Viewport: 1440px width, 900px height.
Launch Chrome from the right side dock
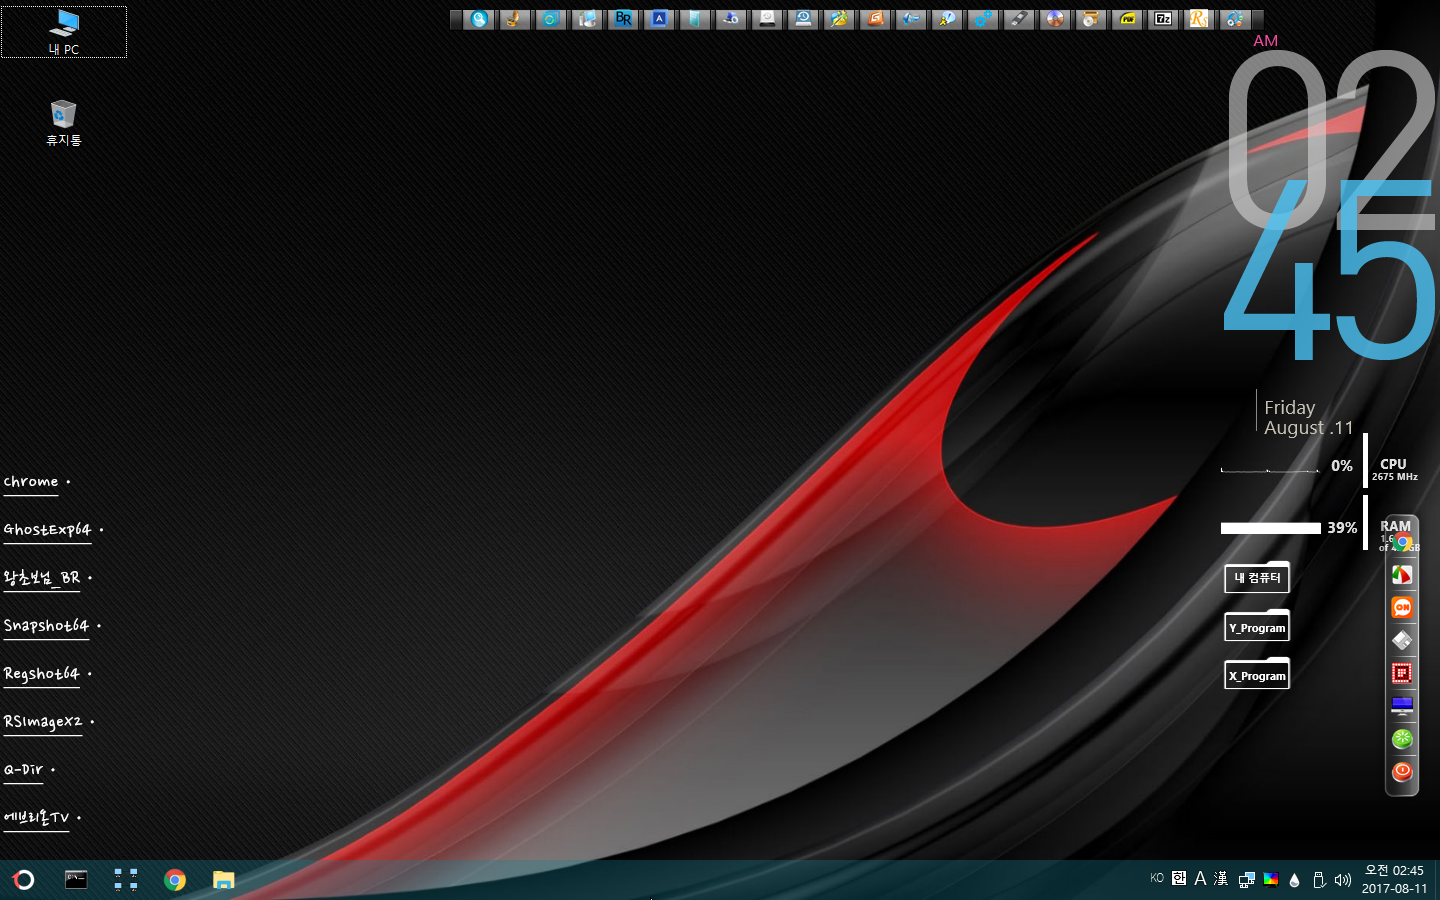[x=1403, y=543]
